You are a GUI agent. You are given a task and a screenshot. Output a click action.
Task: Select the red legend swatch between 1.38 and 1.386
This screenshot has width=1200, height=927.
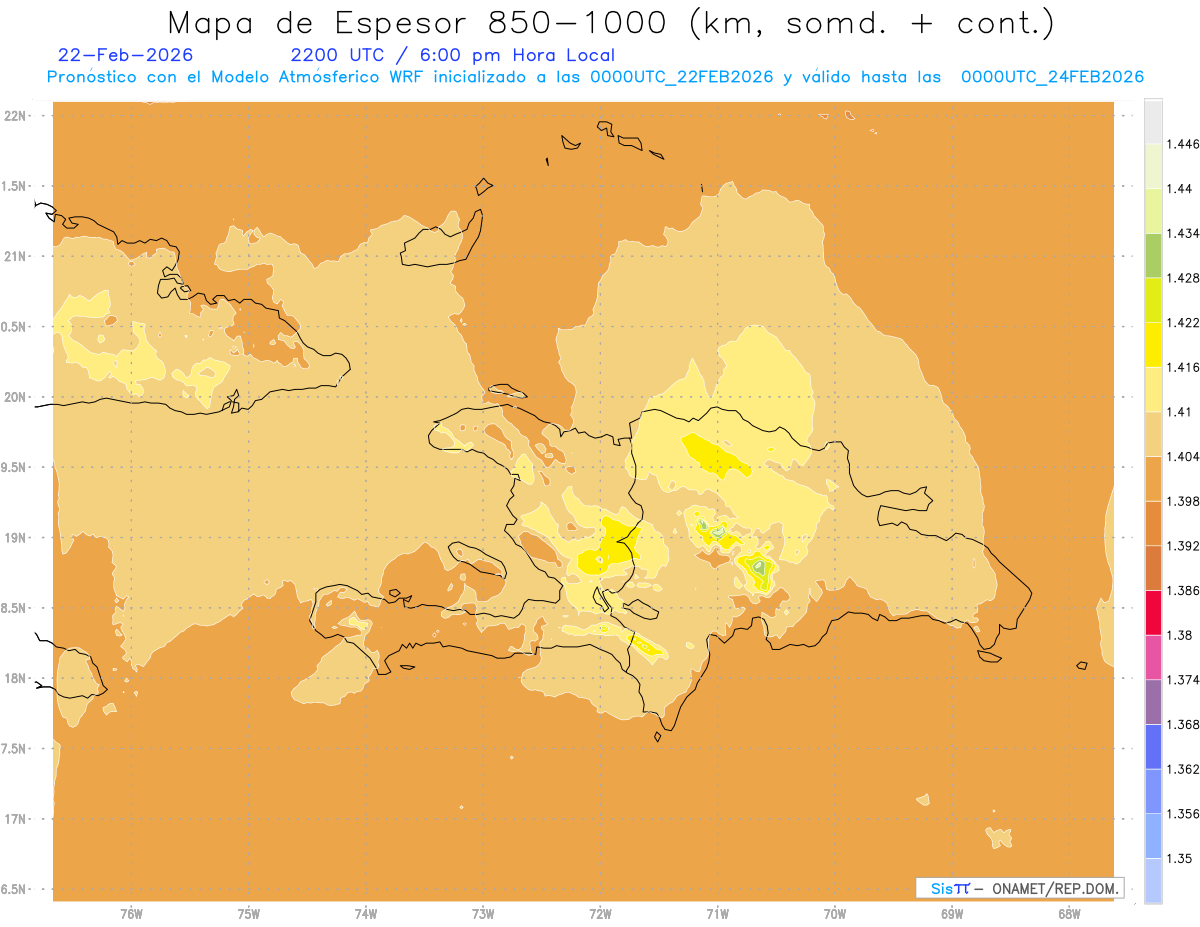1153,612
